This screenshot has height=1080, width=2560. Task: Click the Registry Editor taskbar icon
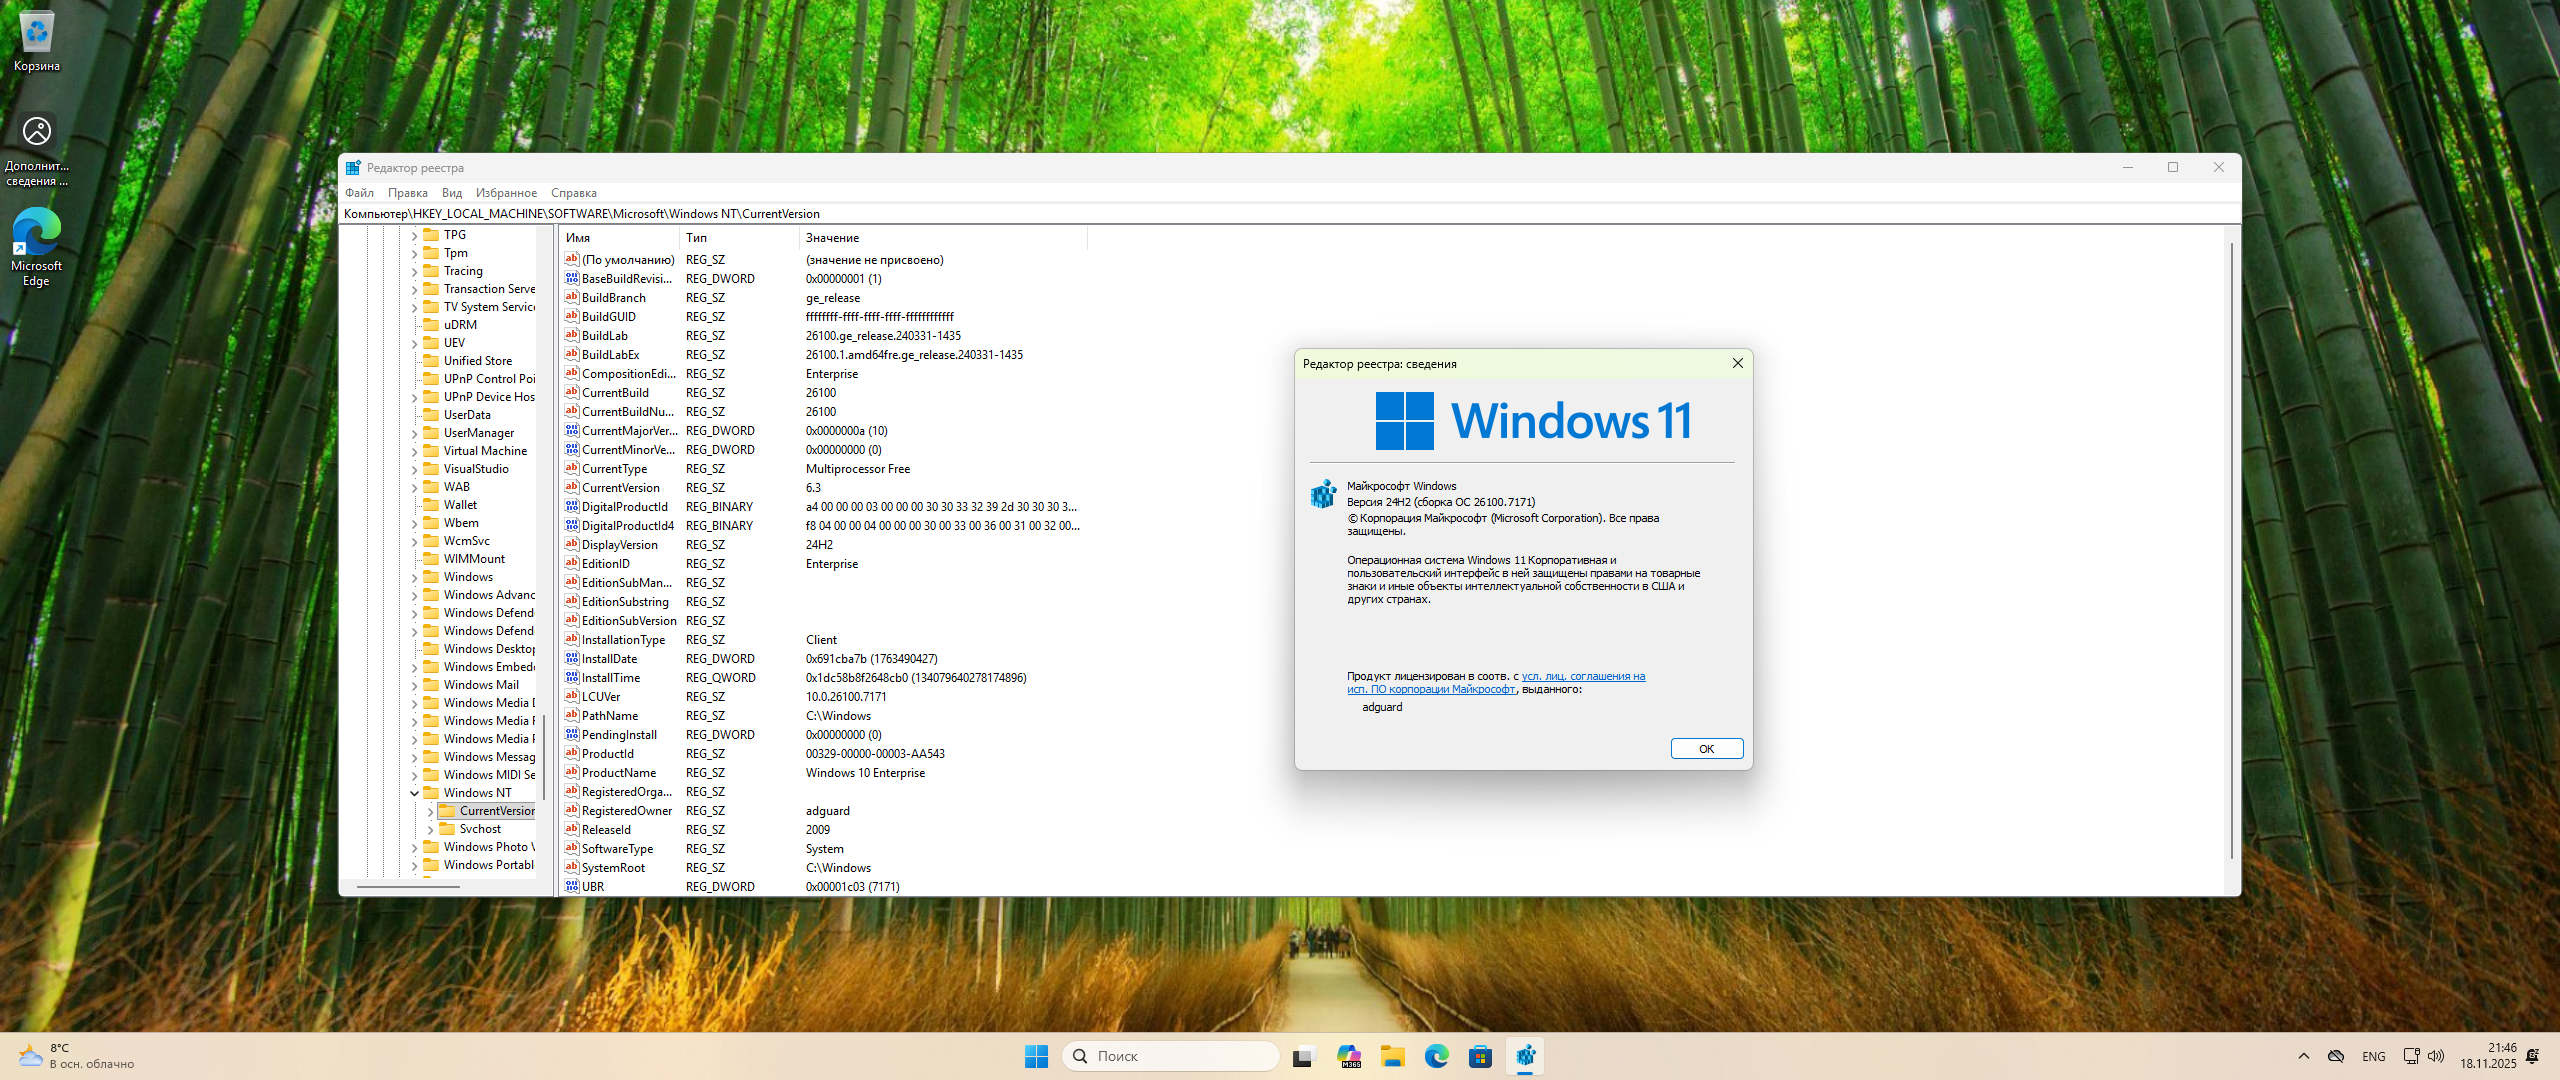(1525, 1056)
